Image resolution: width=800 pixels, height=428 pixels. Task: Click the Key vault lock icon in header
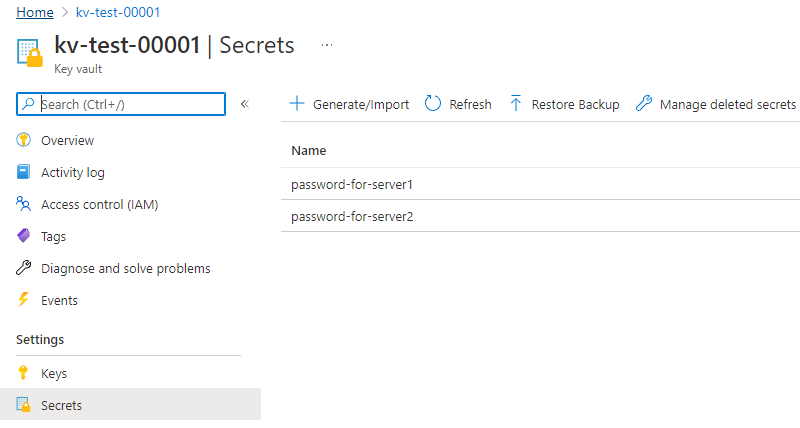click(x=30, y=53)
